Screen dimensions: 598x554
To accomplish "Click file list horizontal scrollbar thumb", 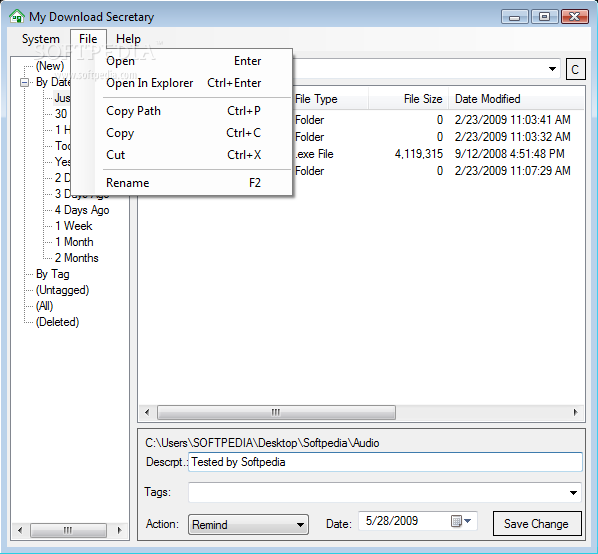I will 276,413.
